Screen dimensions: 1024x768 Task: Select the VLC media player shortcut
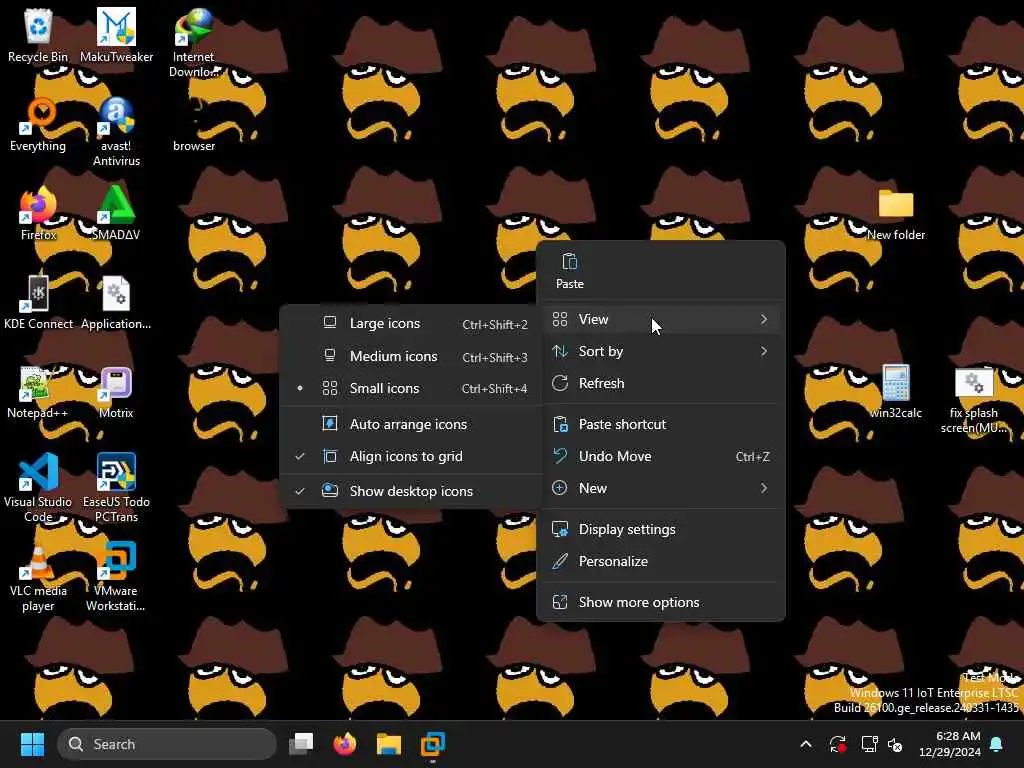pos(38,577)
